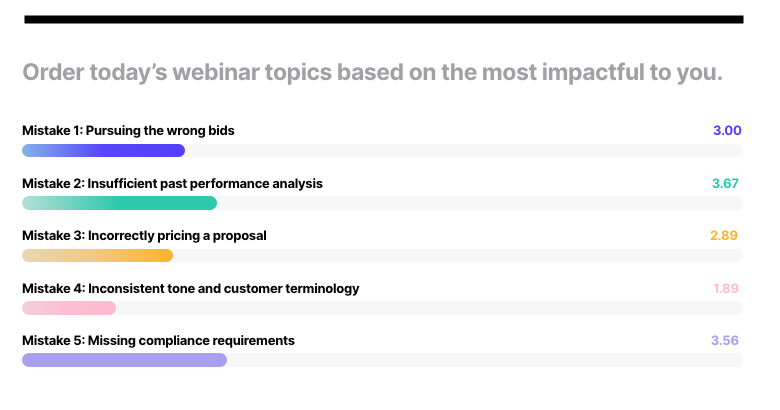Click the poll heading about webinar topics
780x410 pixels.
click(372, 73)
